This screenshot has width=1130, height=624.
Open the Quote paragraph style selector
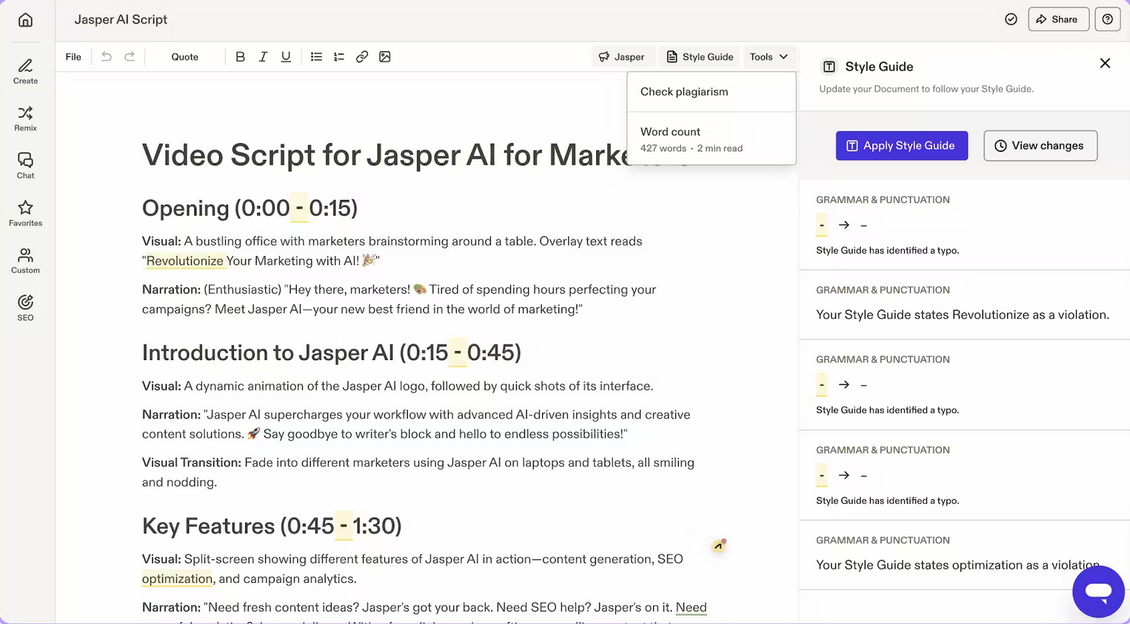pyautogui.click(x=184, y=57)
